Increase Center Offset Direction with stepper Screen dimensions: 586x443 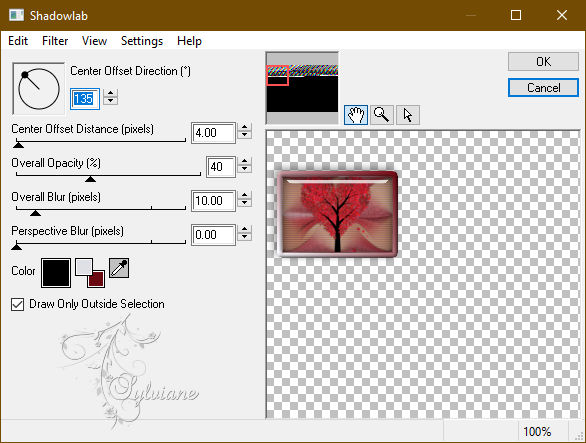tap(110, 93)
